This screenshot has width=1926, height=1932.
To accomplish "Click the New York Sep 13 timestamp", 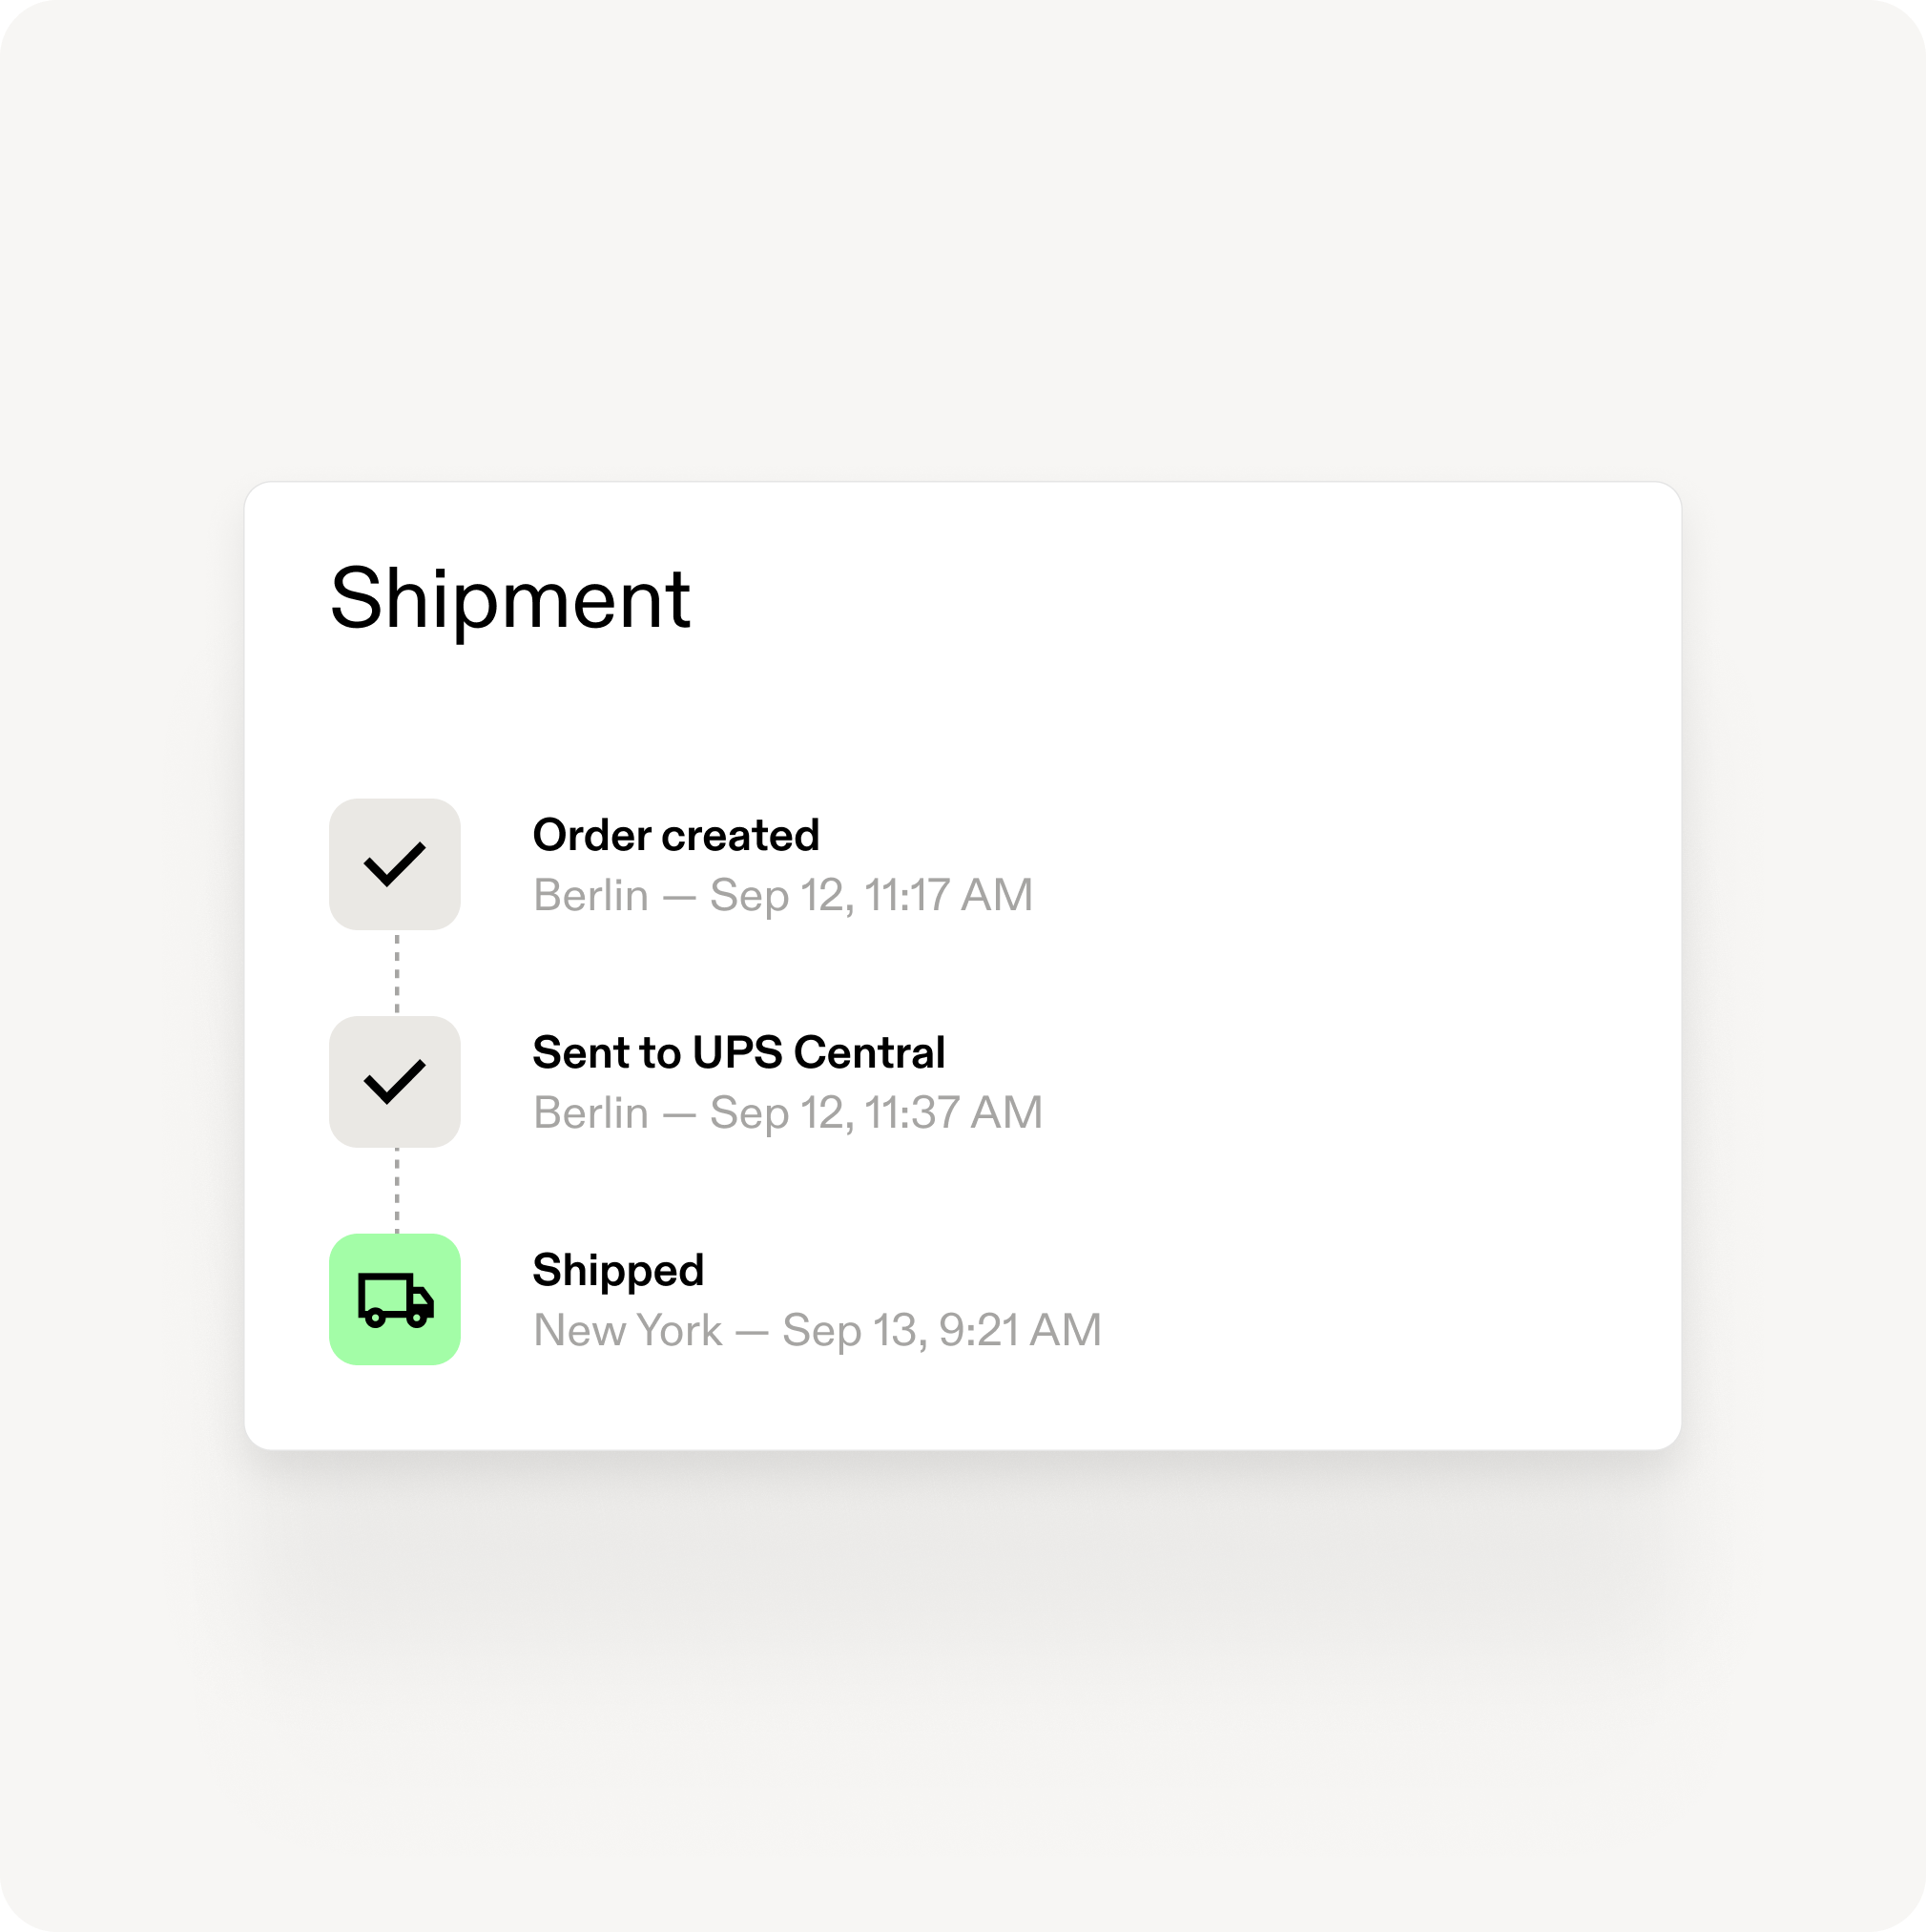I will pyautogui.click(x=817, y=1330).
